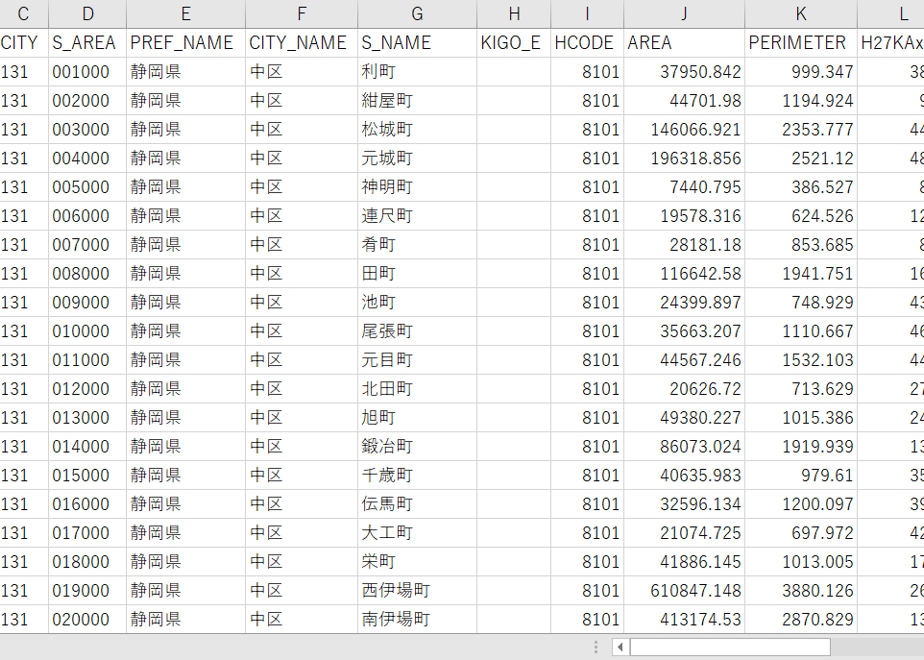924x660 pixels.
Task: Select the cell containing 鍛冶町
Action: point(417,447)
